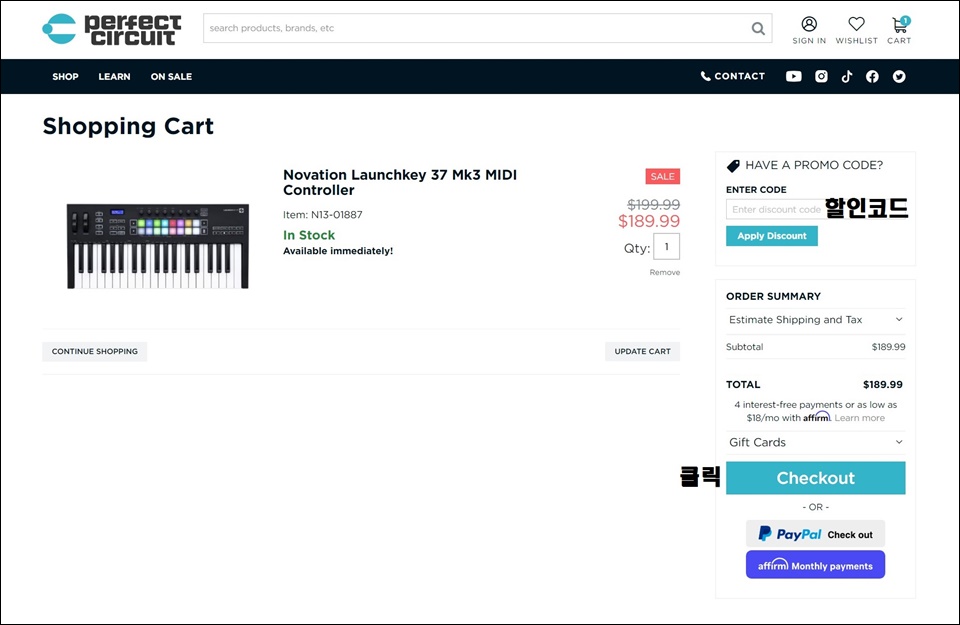
Task: Click the Continue Shopping button
Action: click(94, 351)
